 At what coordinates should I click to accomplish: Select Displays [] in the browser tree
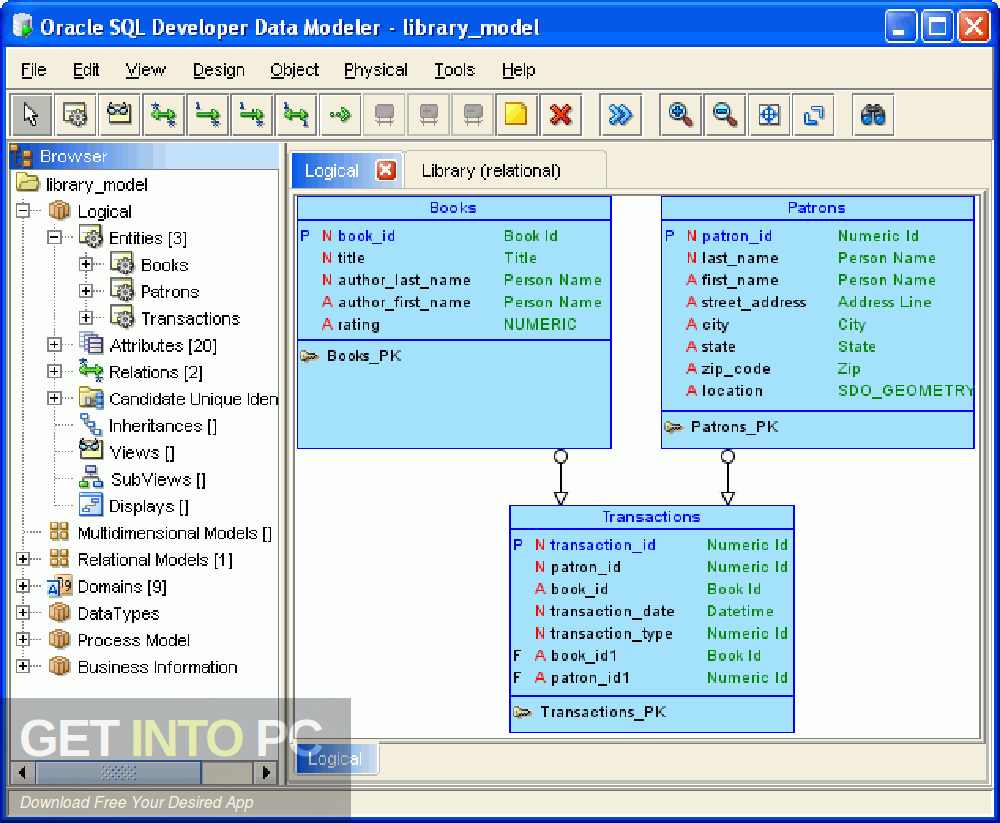pos(149,506)
